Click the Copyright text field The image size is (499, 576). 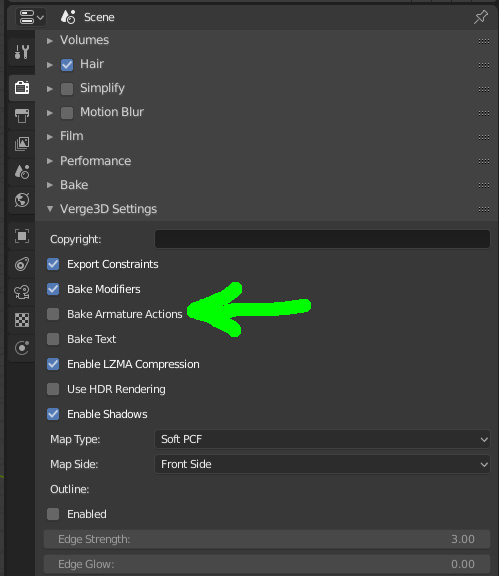tap(322, 239)
